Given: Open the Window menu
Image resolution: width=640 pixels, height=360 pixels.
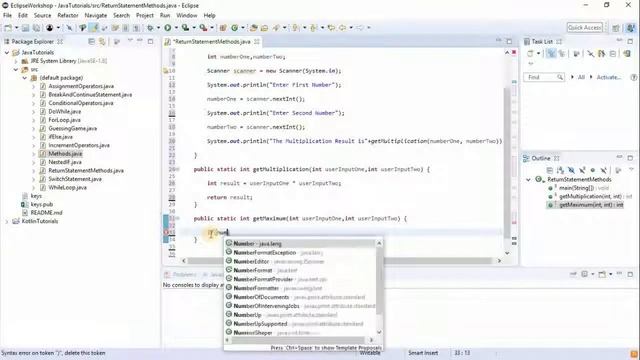Looking at the screenshot, I should pyautogui.click(x=187, y=15).
